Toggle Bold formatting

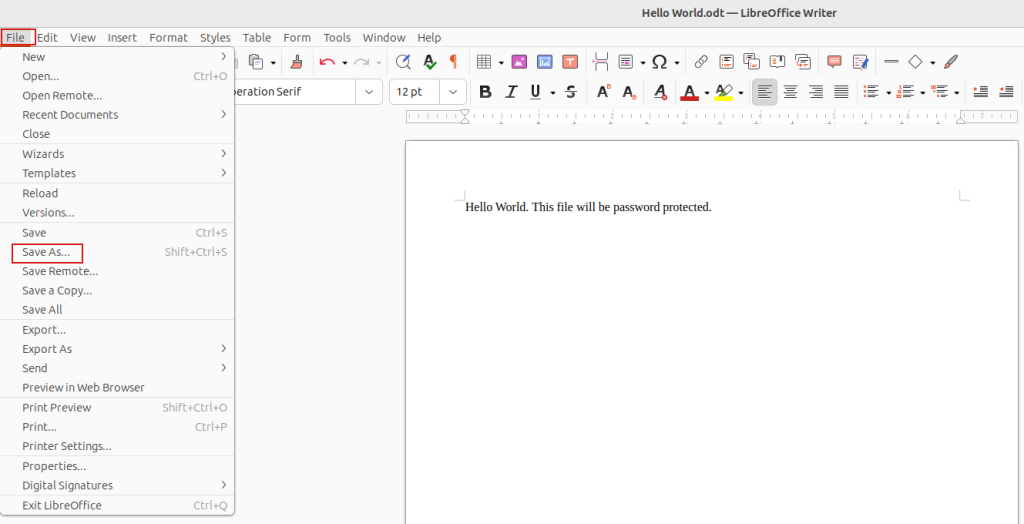pyautogui.click(x=485, y=92)
